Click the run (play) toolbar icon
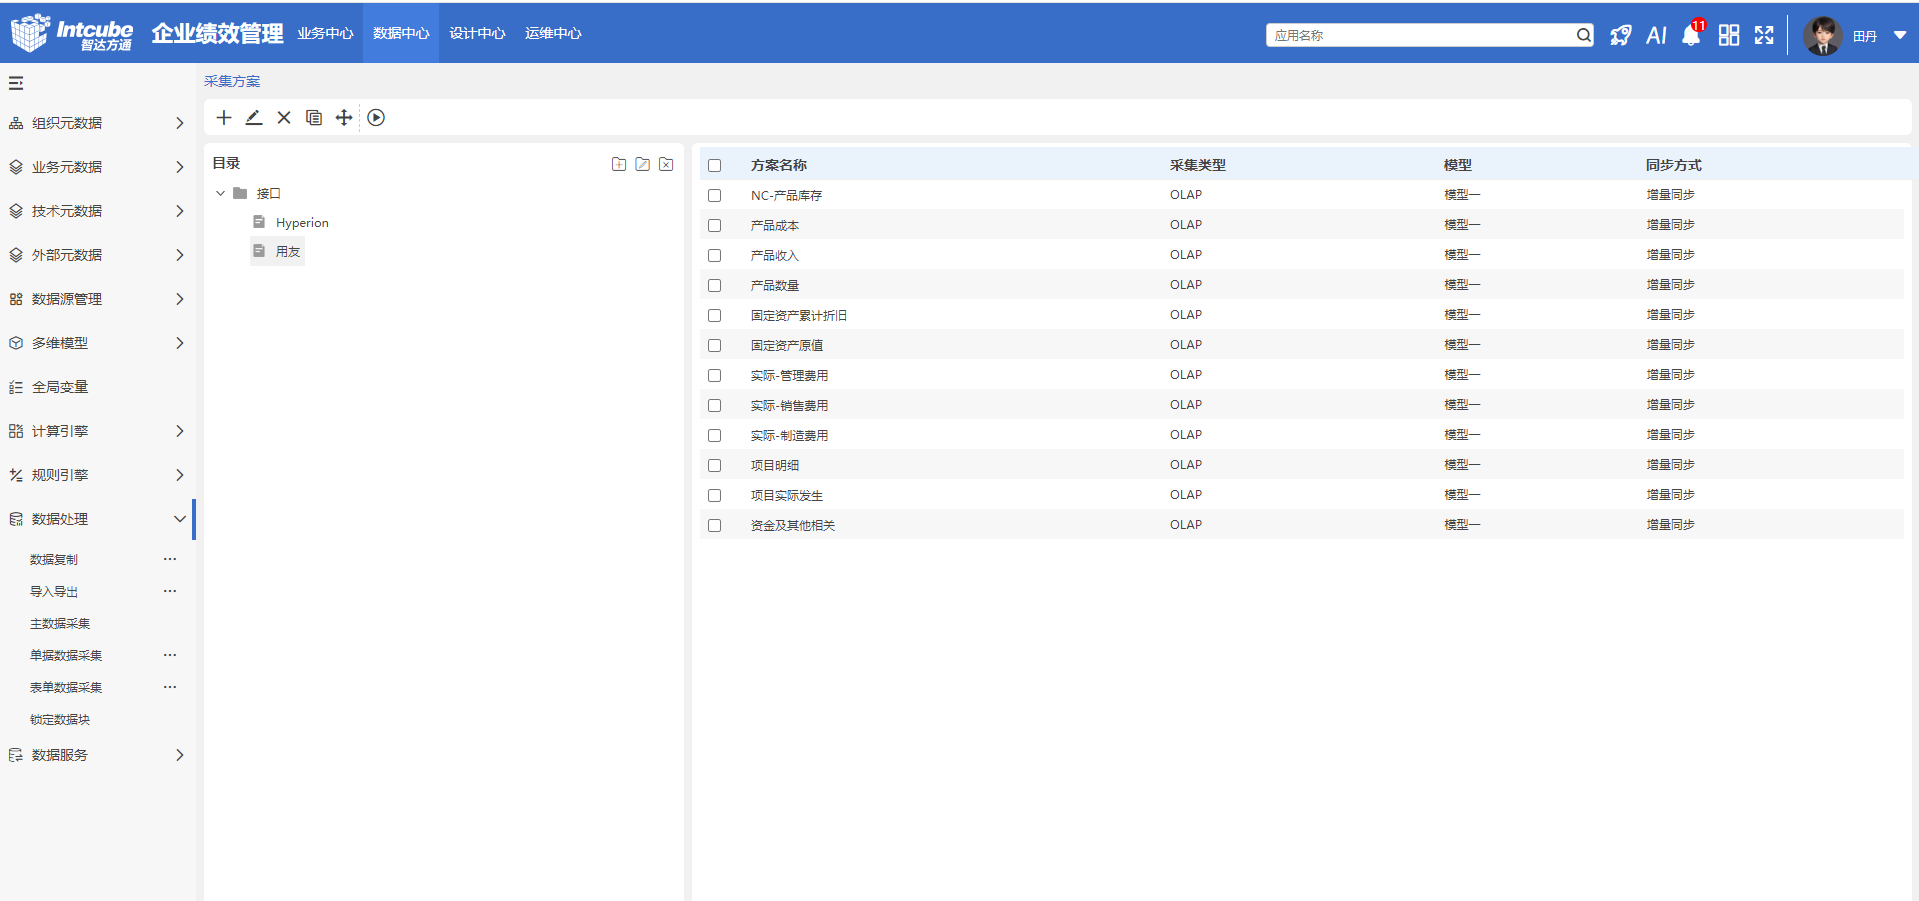The image size is (1919, 901). [376, 118]
